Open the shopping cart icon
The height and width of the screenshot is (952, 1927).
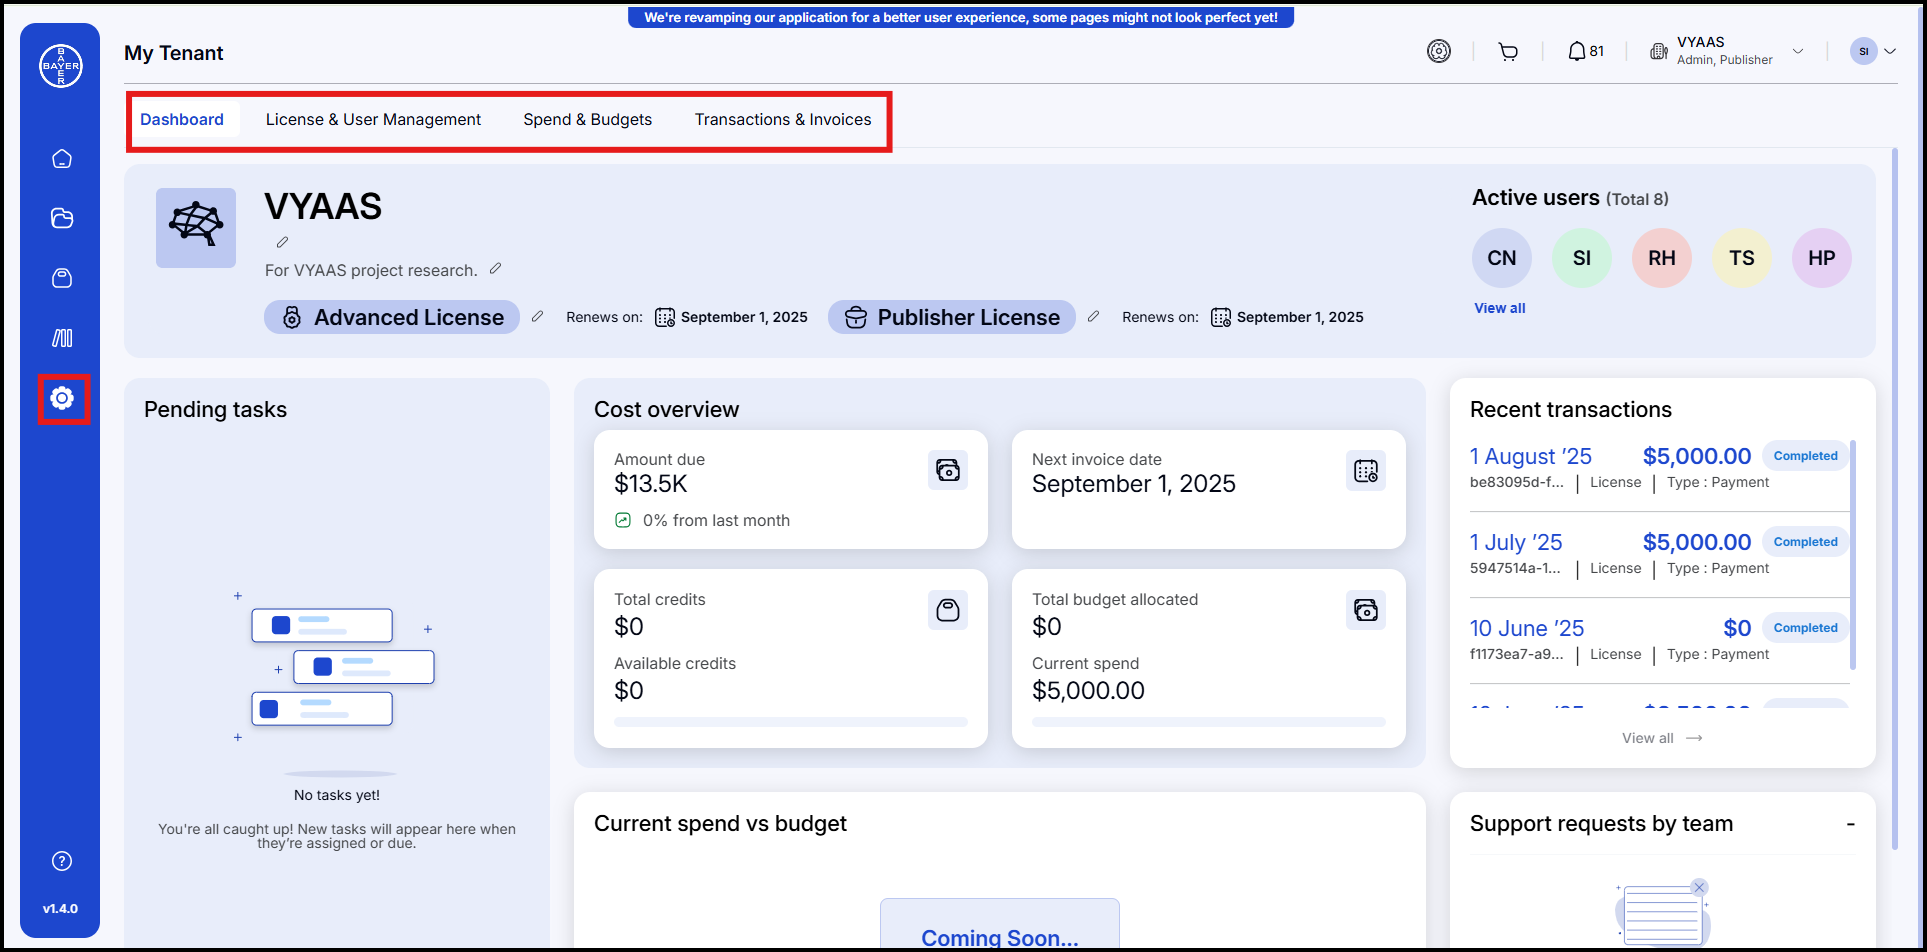pyautogui.click(x=1508, y=51)
